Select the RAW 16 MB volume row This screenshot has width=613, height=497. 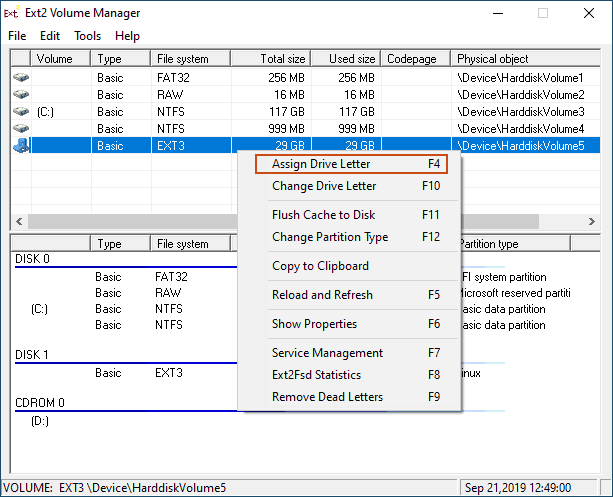(x=306, y=95)
